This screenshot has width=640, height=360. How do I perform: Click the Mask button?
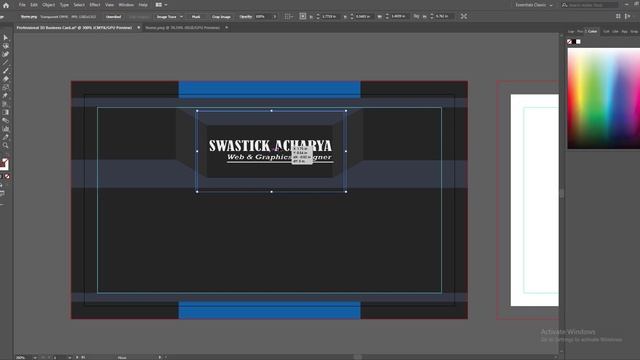point(196,17)
